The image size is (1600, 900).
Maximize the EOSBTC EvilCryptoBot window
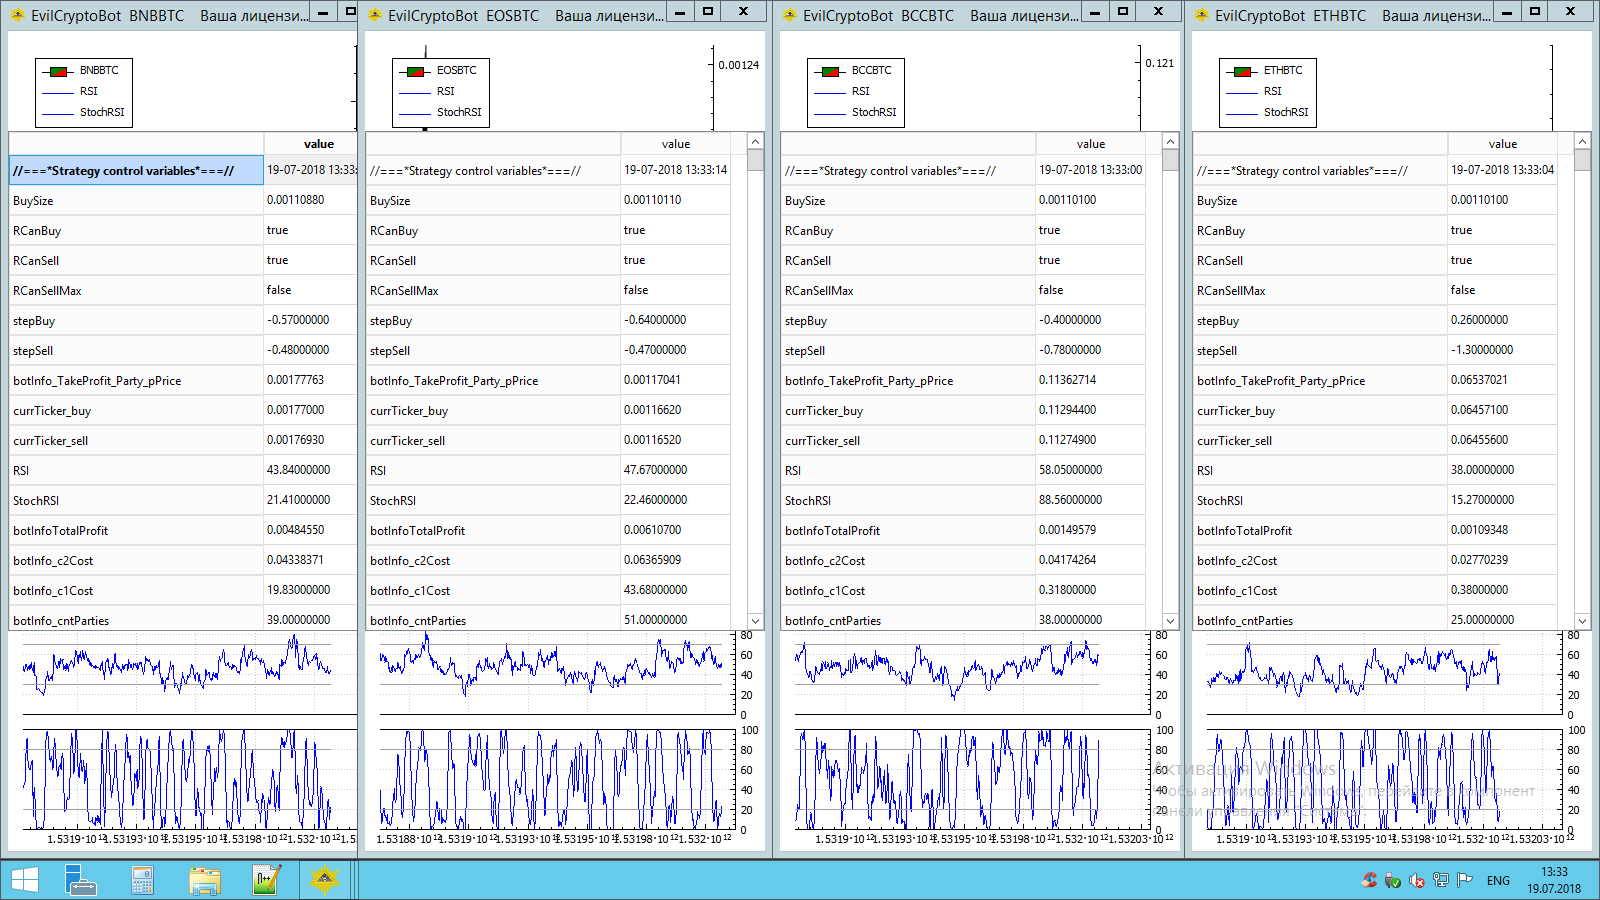(x=708, y=12)
